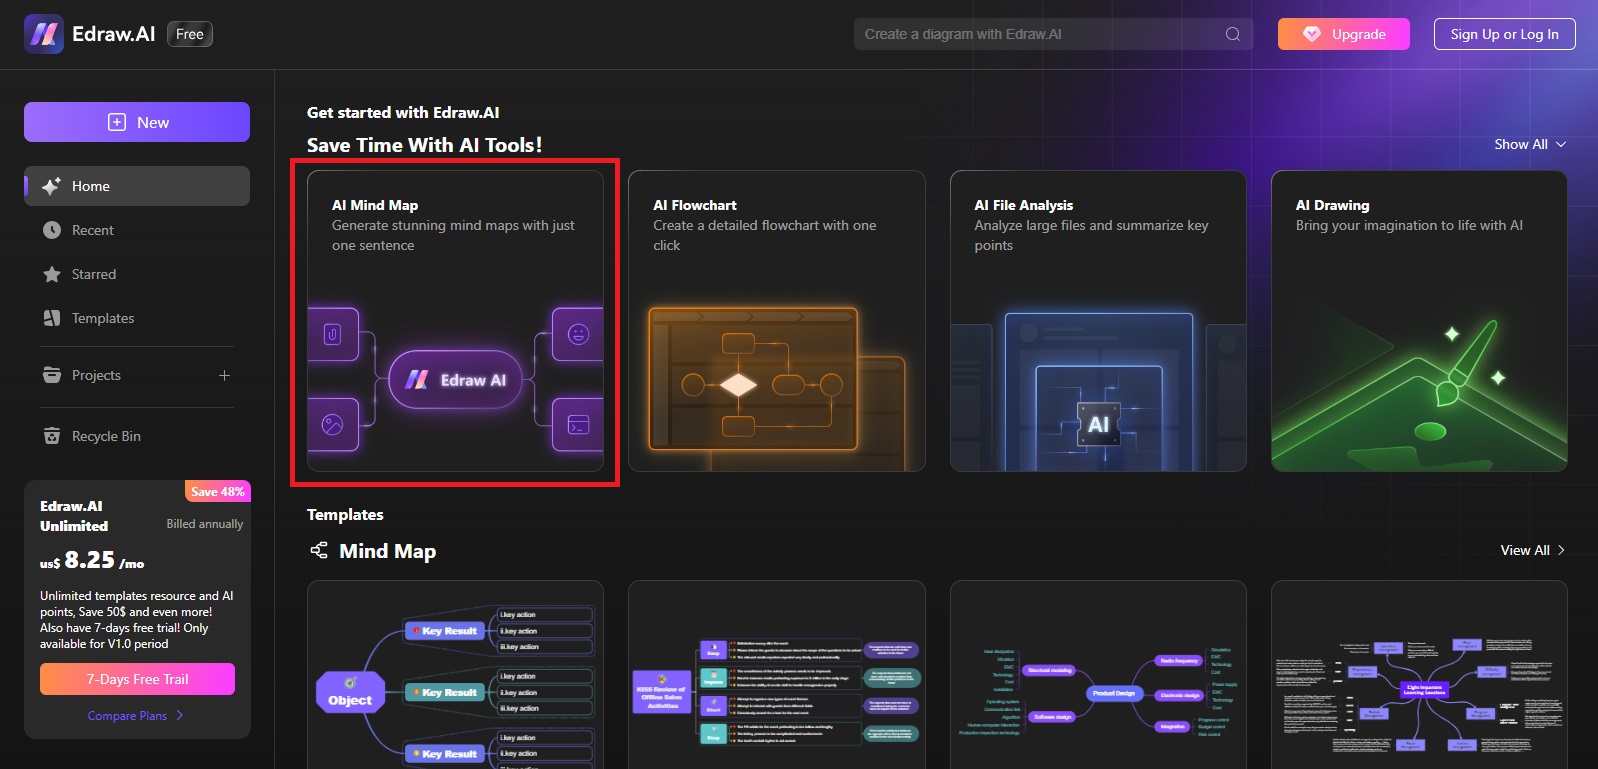The width and height of the screenshot is (1598, 769).
Task: Go to the Templates sidebar item
Action: point(137,318)
